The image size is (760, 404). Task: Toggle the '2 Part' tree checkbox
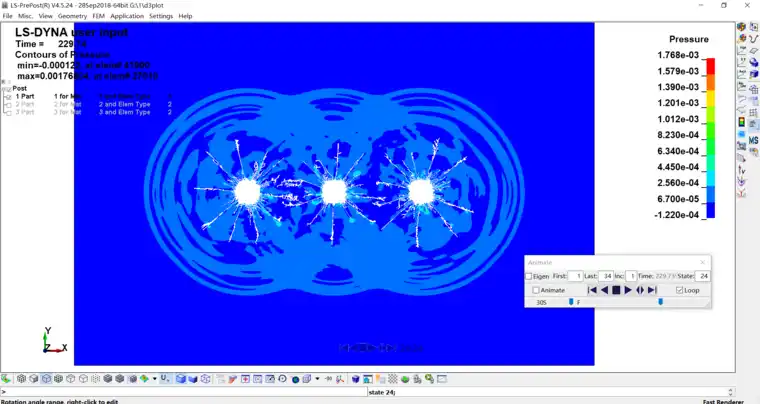(x=7, y=104)
